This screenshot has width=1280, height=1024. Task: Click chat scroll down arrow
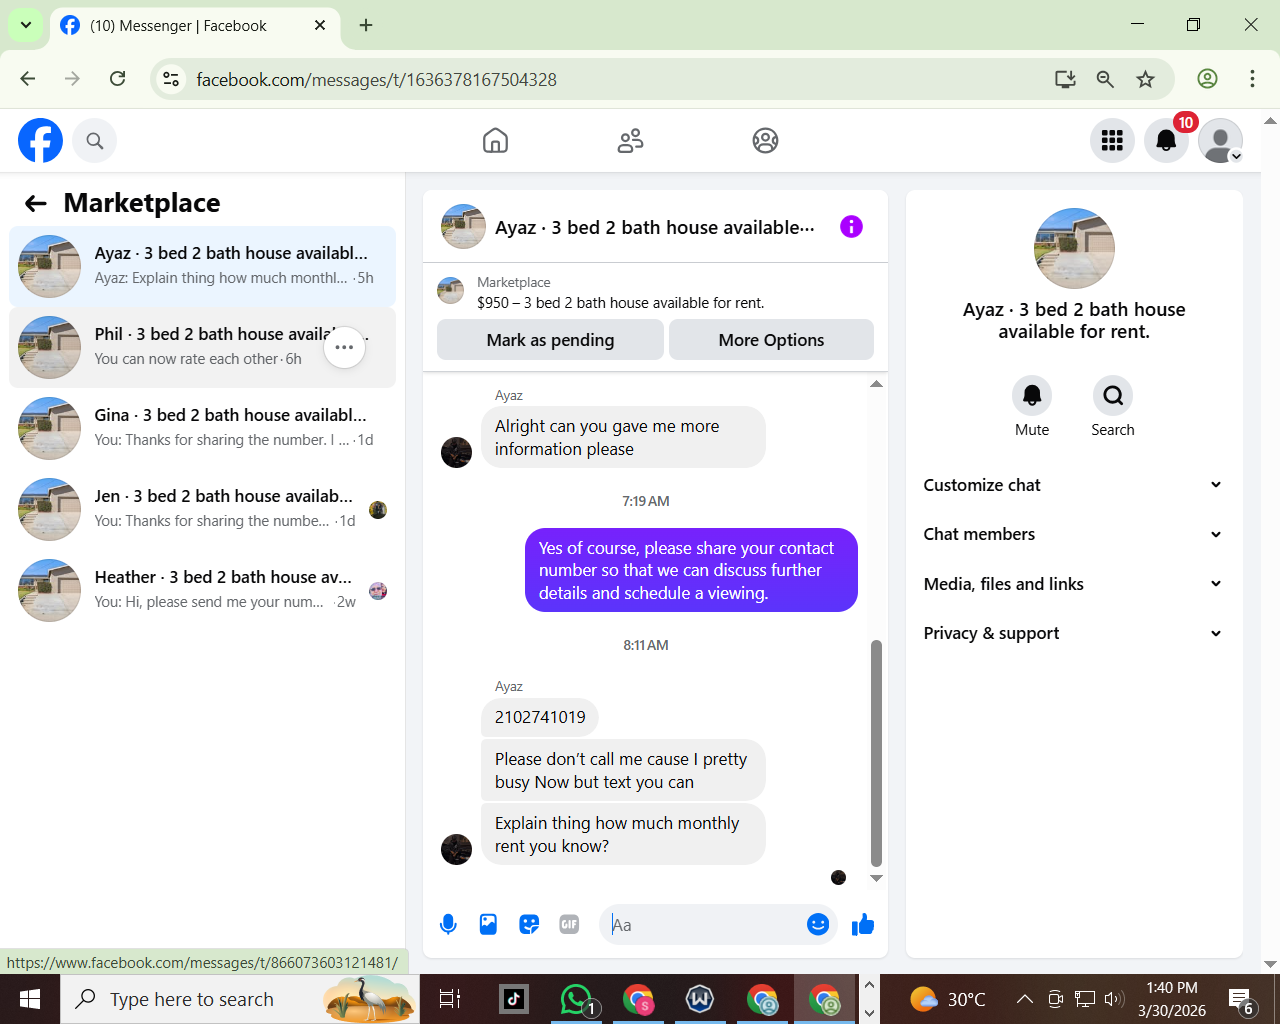point(876,878)
